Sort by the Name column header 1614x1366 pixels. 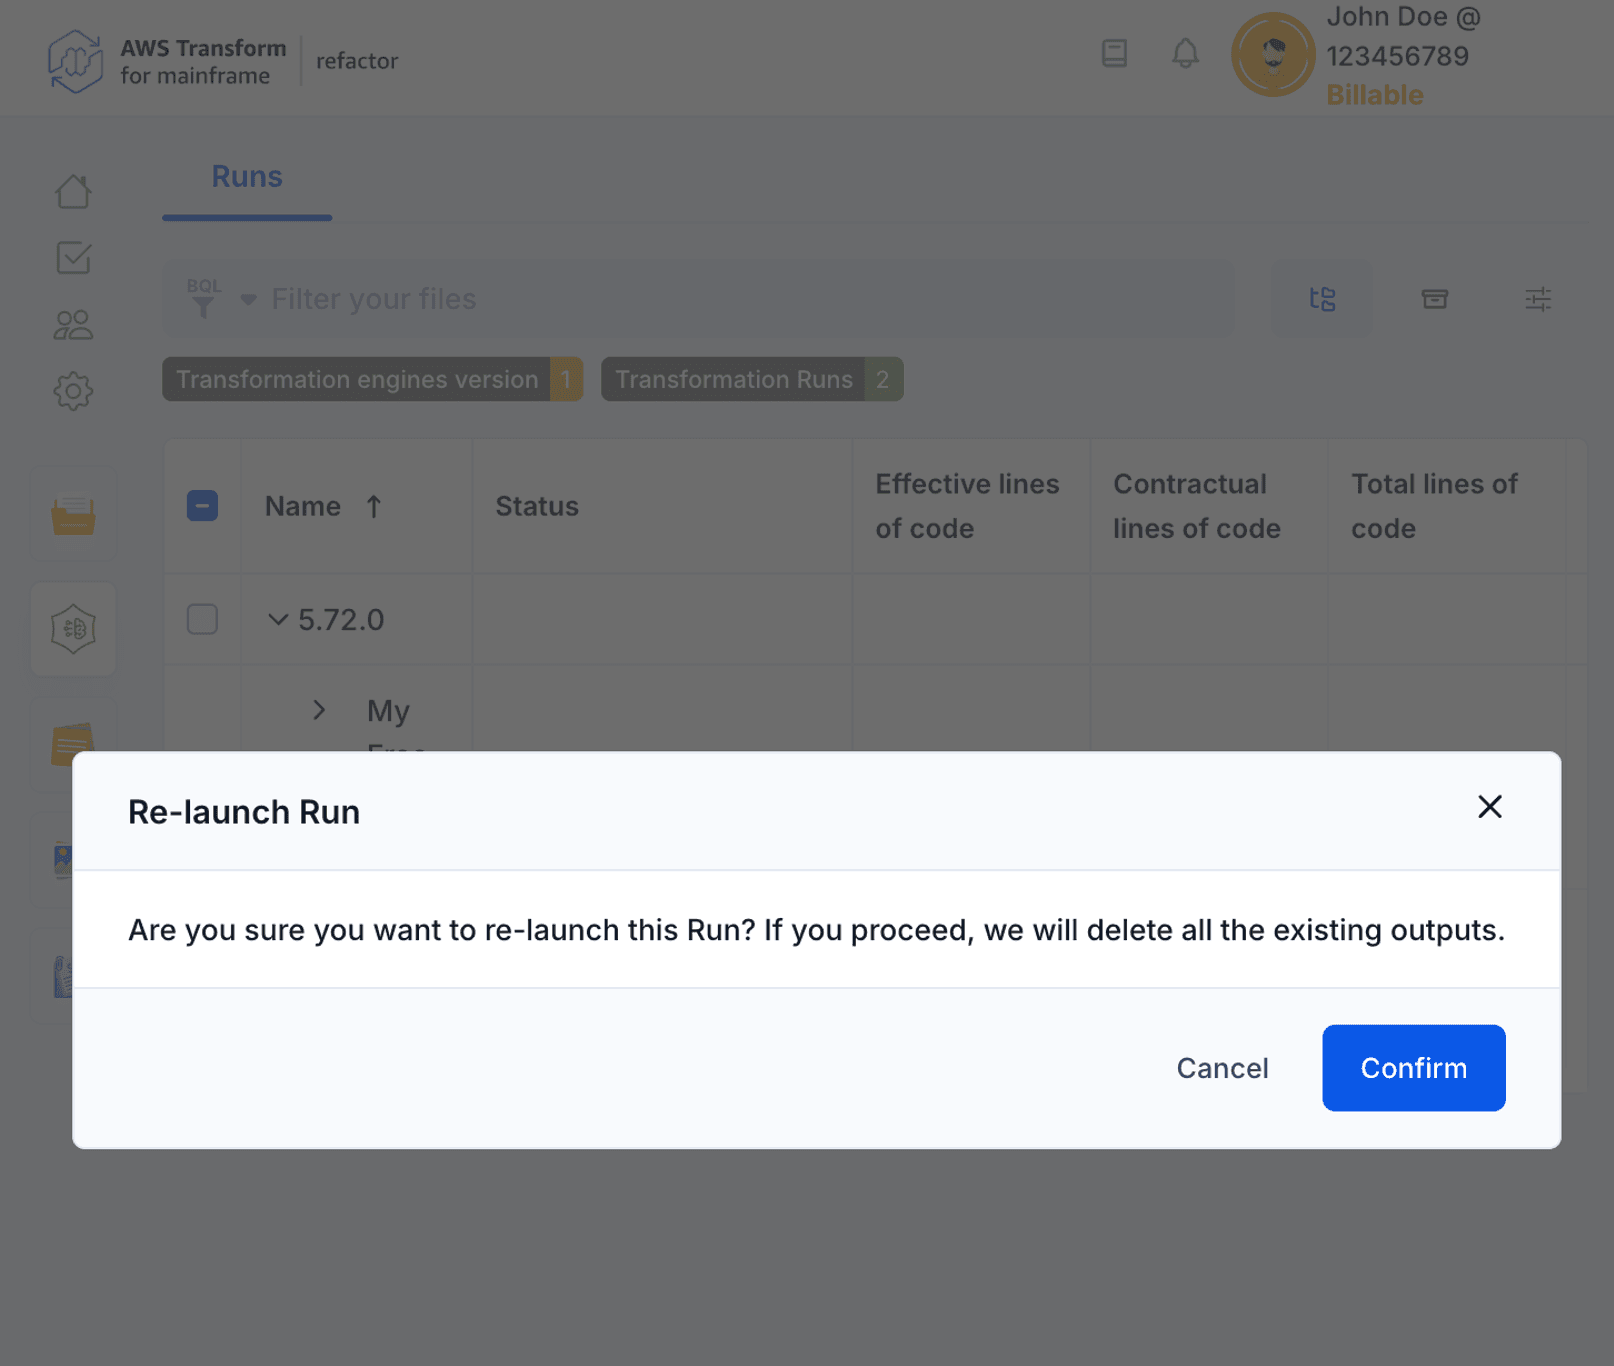[303, 507]
